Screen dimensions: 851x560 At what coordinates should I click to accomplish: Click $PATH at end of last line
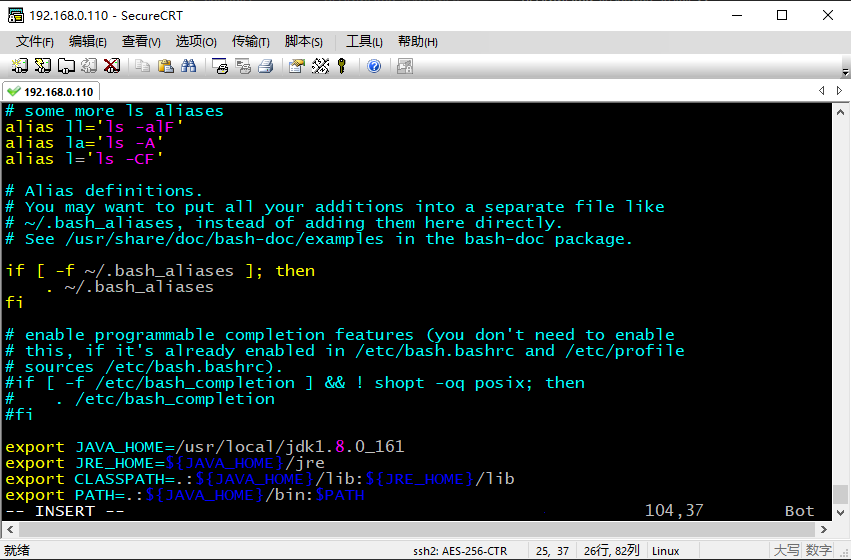click(x=340, y=495)
